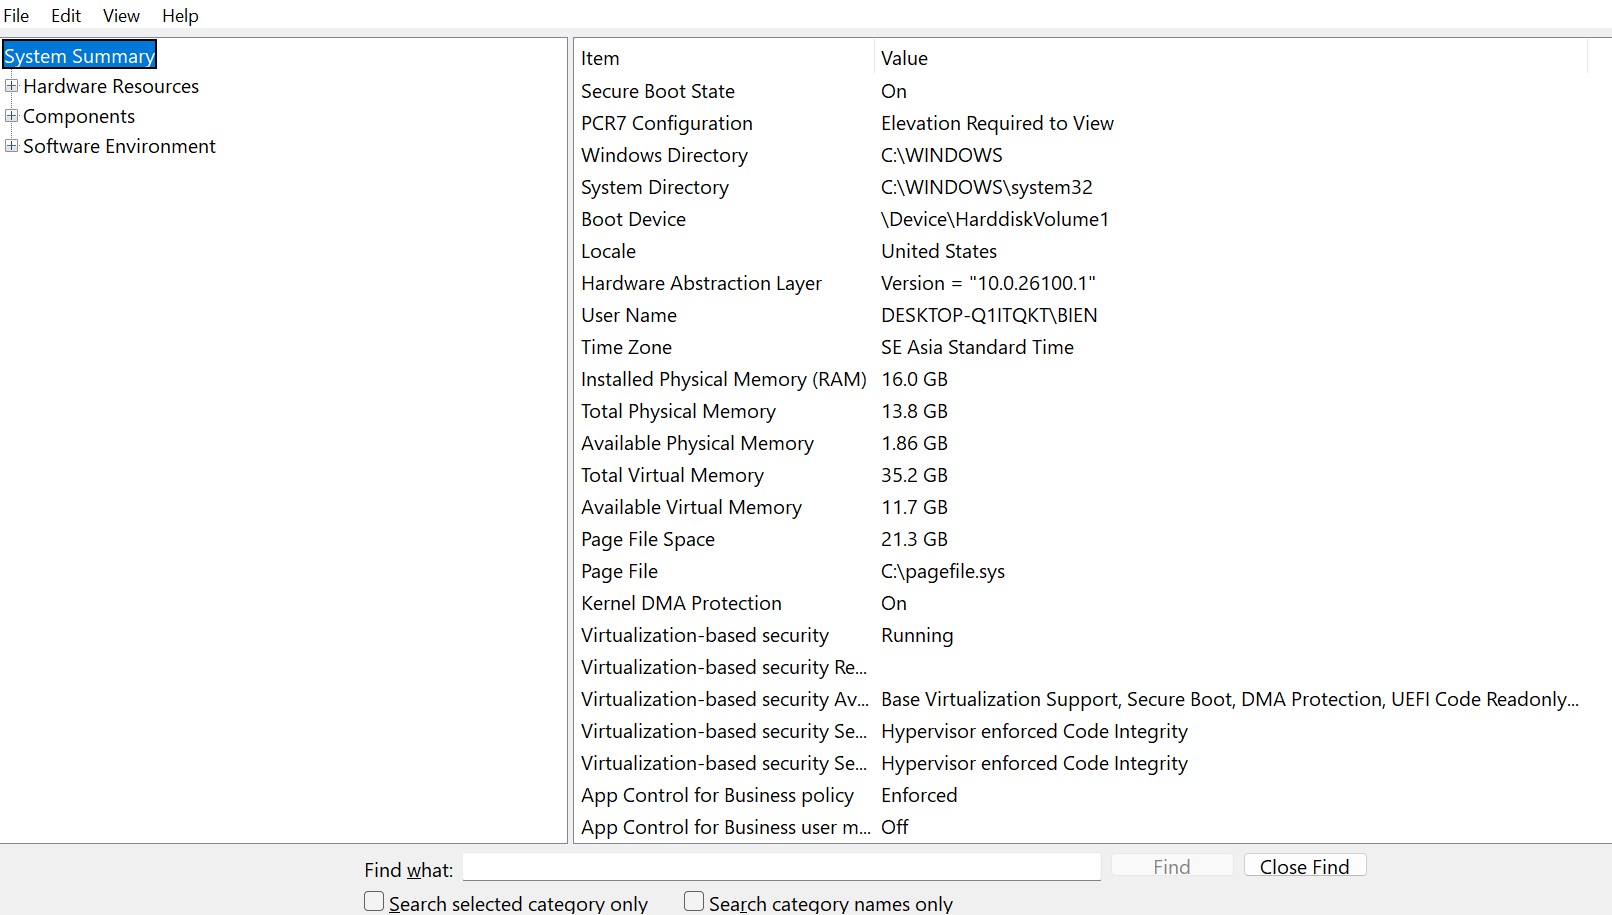The height and width of the screenshot is (915, 1612).
Task: Select the Secure Boot State row
Action: [658, 91]
